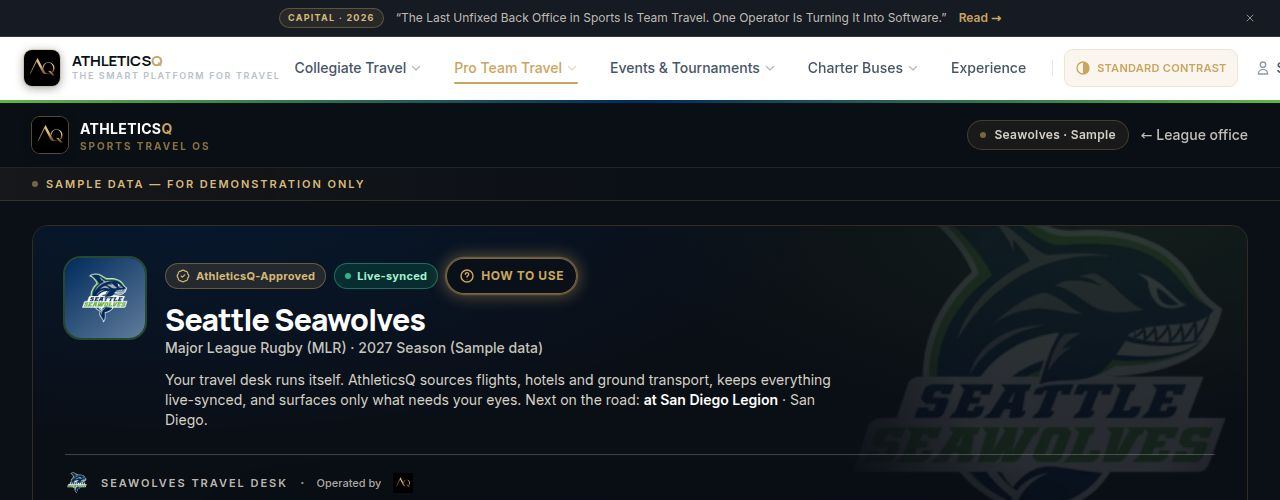This screenshot has width=1280, height=500.
Task: Click the AthleticsQ brand name in header
Action: pyautogui.click(x=117, y=61)
